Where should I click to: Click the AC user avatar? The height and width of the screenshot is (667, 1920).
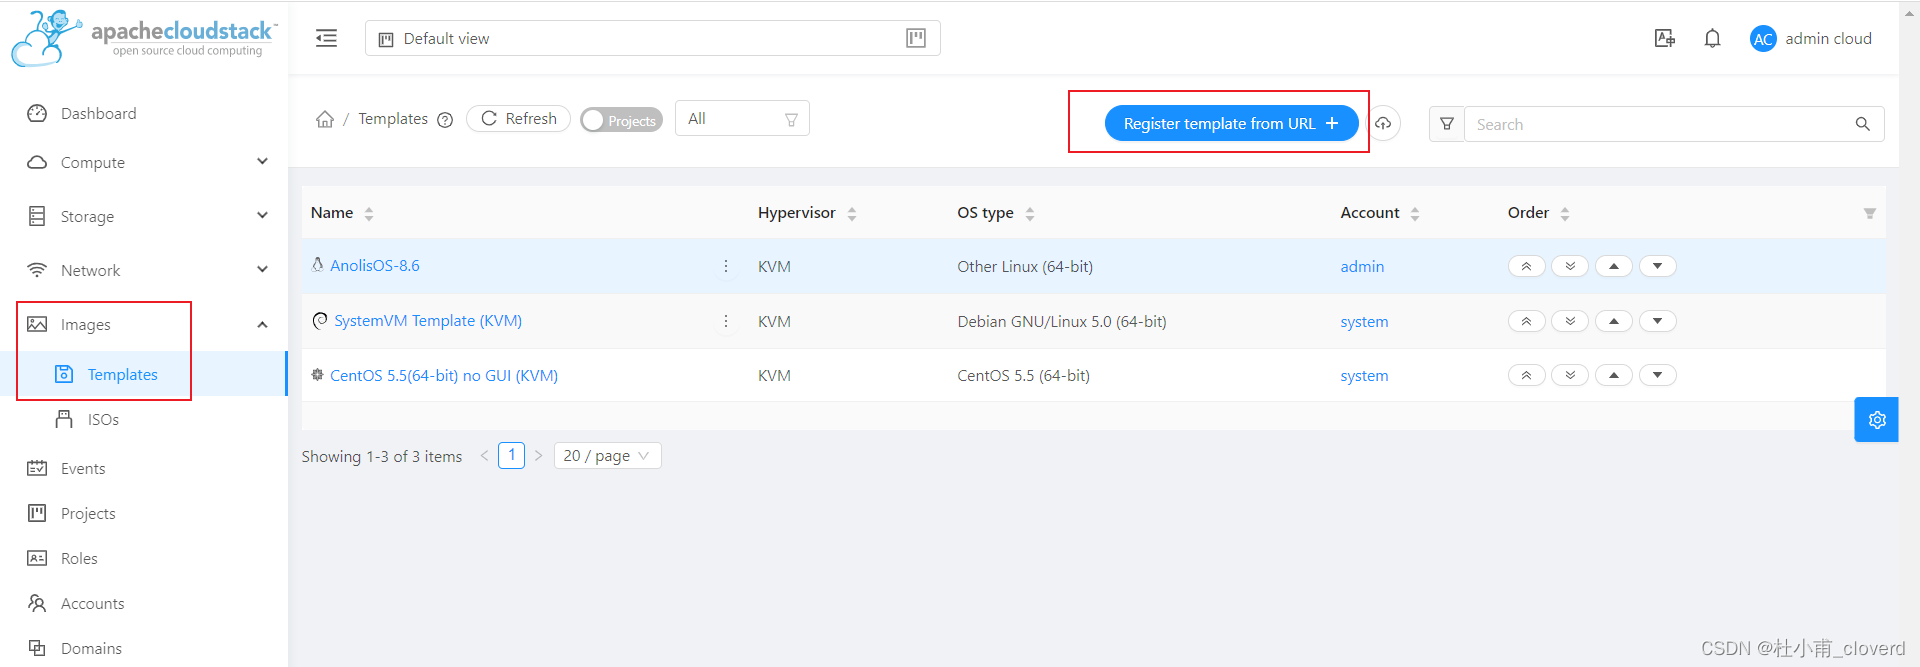point(1763,39)
